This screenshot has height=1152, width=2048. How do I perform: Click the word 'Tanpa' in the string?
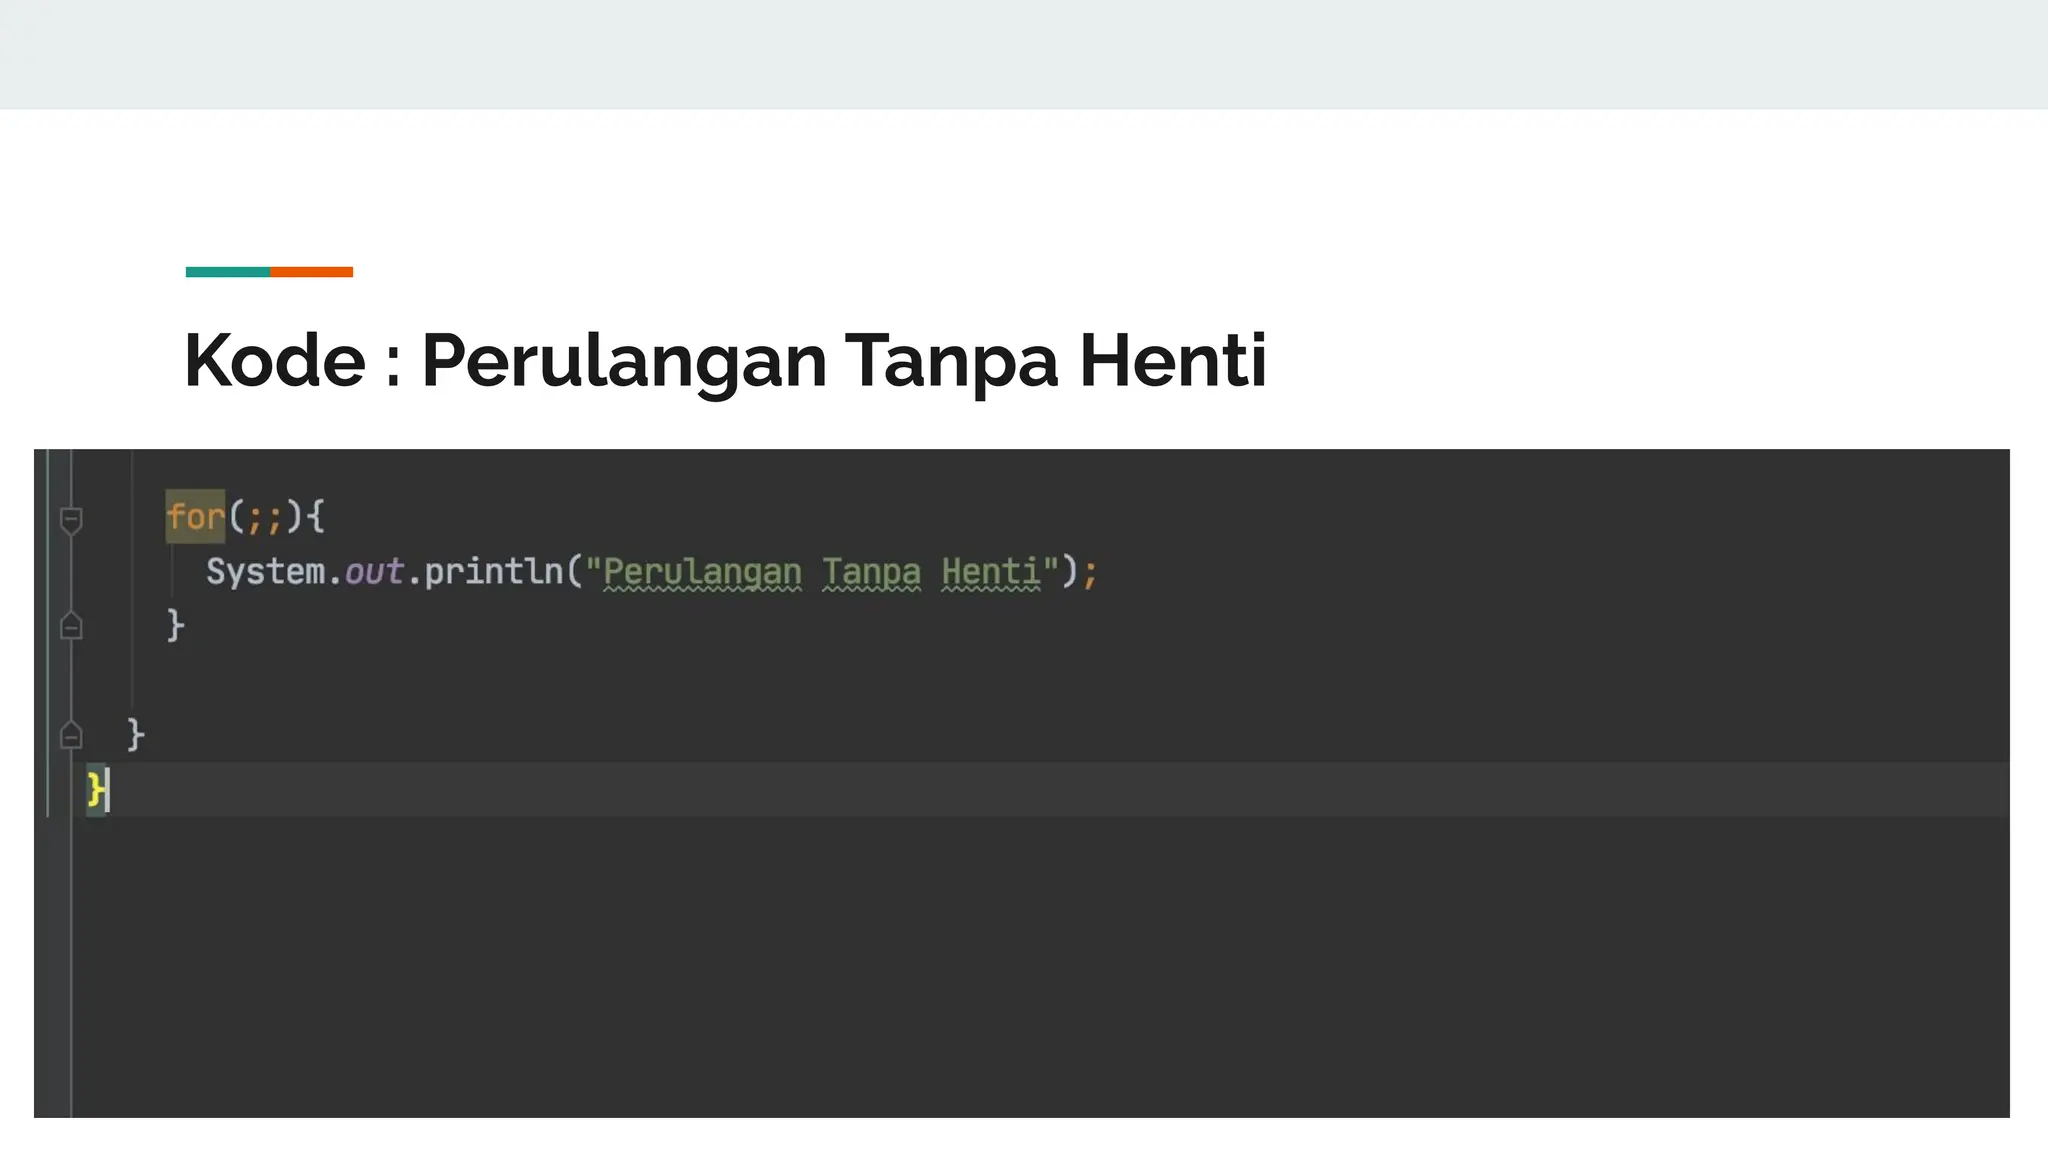pos(871,573)
